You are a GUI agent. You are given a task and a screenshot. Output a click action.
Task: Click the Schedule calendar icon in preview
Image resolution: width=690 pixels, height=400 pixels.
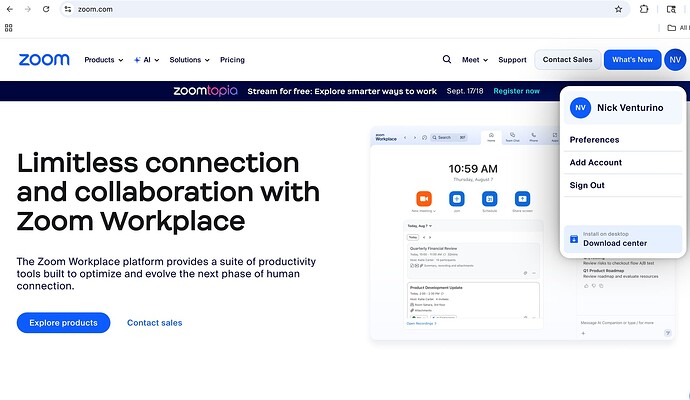[x=489, y=199]
